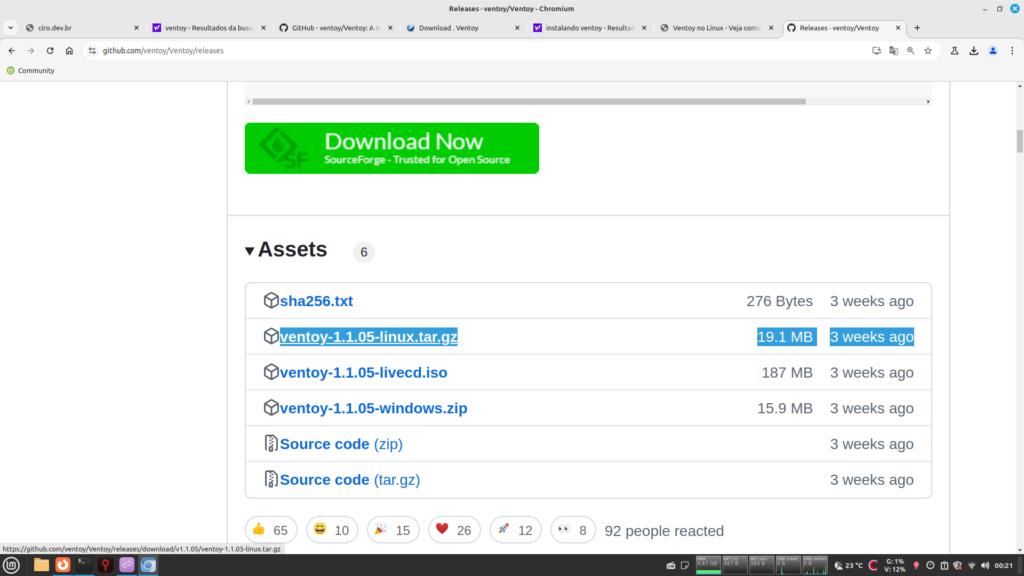Screen dimensions: 1024x576
Task: Switch to the ciro.dev.br tab
Action: pos(80,28)
